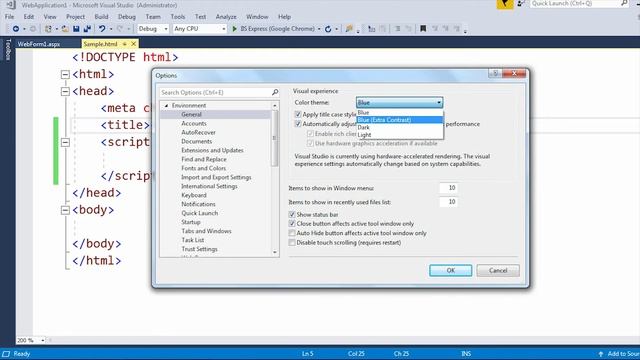Click the Save disk icon
The width and height of the screenshot is (640, 360).
pyautogui.click(x=76, y=29)
